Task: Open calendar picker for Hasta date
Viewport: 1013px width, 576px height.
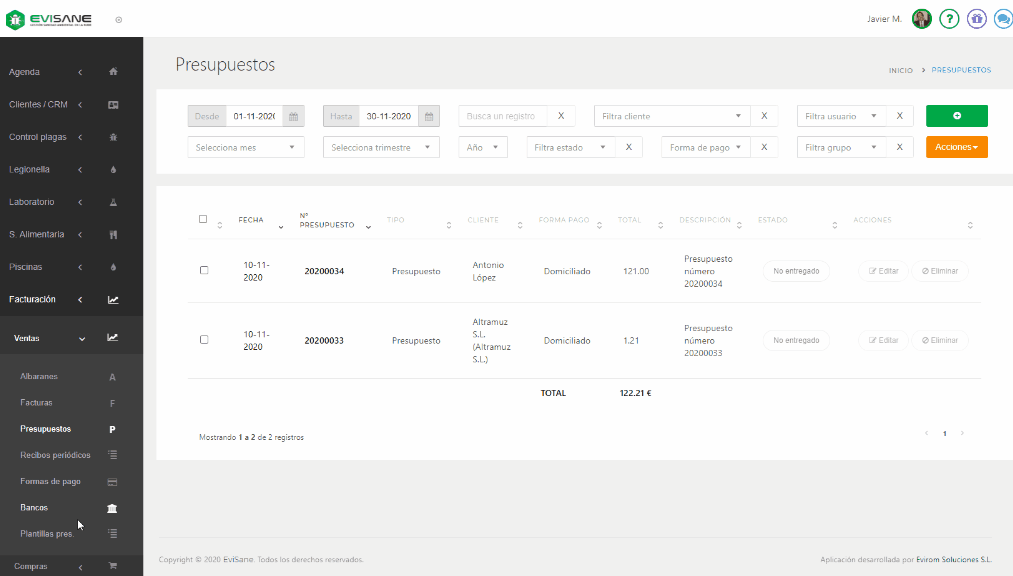Action: tap(428, 116)
